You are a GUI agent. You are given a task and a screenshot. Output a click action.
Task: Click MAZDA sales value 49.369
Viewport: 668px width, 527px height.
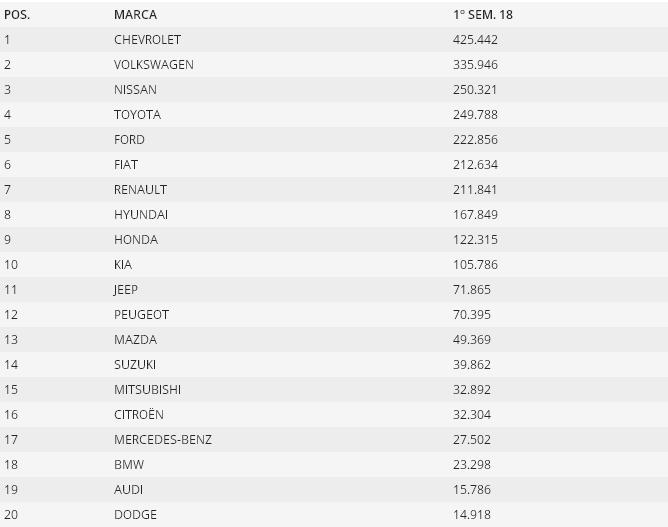tap(472, 340)
